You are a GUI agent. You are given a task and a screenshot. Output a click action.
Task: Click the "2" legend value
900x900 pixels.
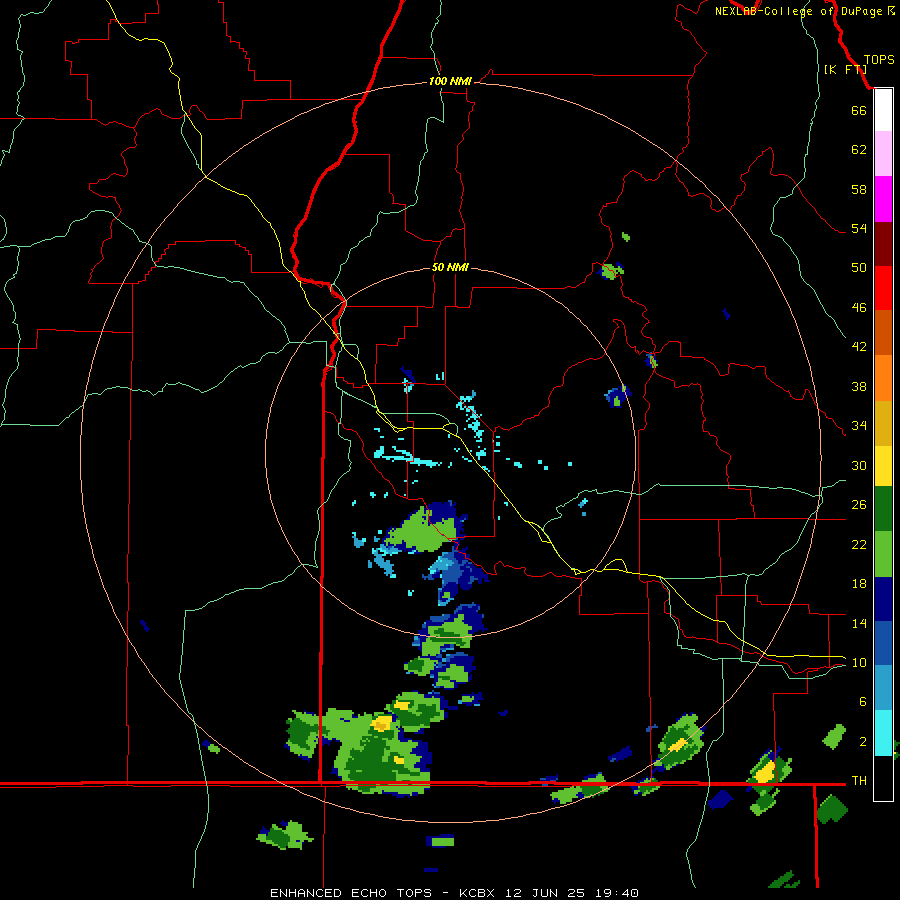[863, 741]
